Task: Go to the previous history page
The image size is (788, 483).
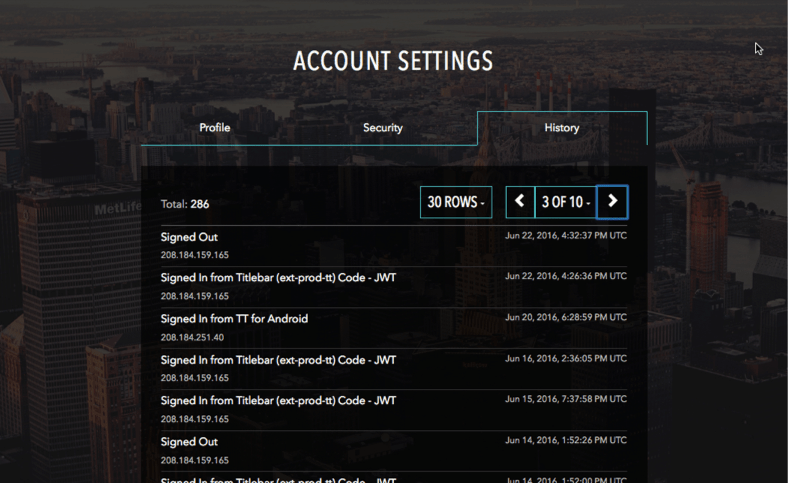Action: 520,202
